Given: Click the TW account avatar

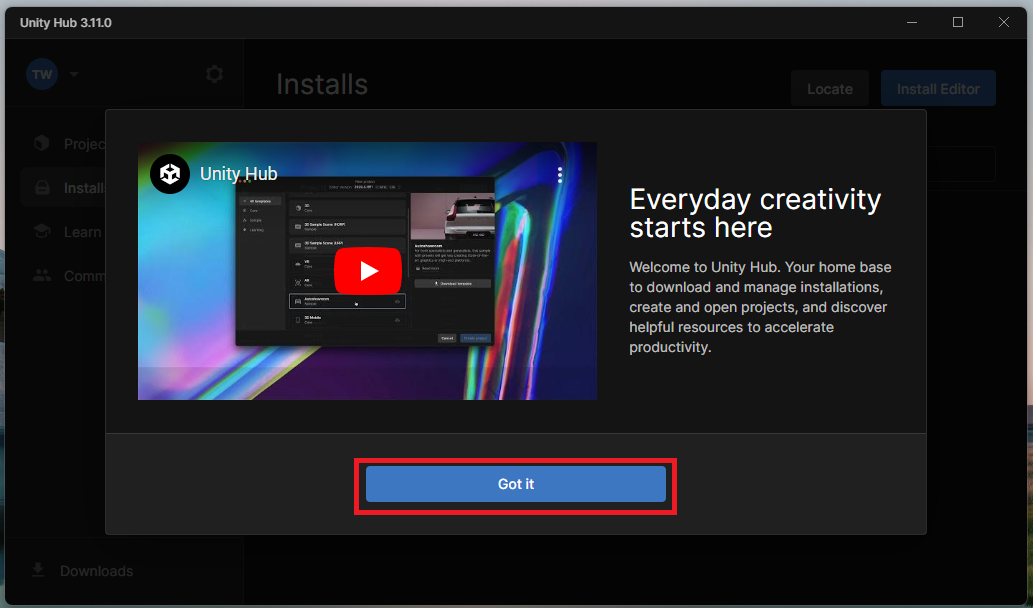Looking at the screenshot, I should pos(42,75).
